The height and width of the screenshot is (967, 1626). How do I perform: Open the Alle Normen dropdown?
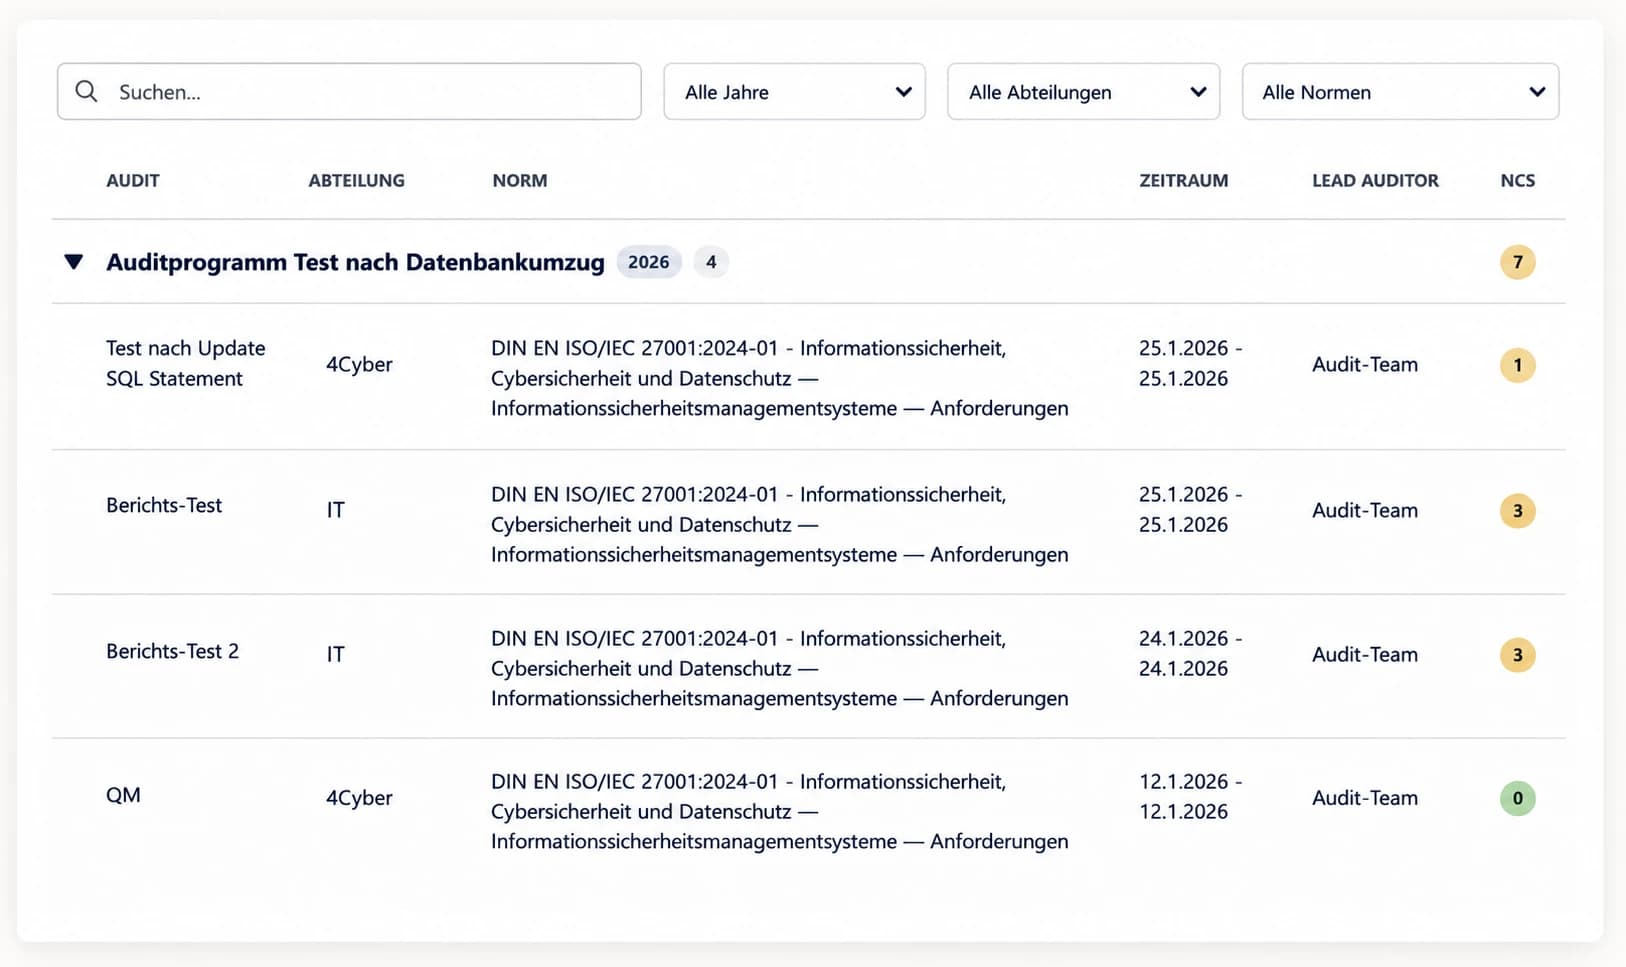[1400, 92]
